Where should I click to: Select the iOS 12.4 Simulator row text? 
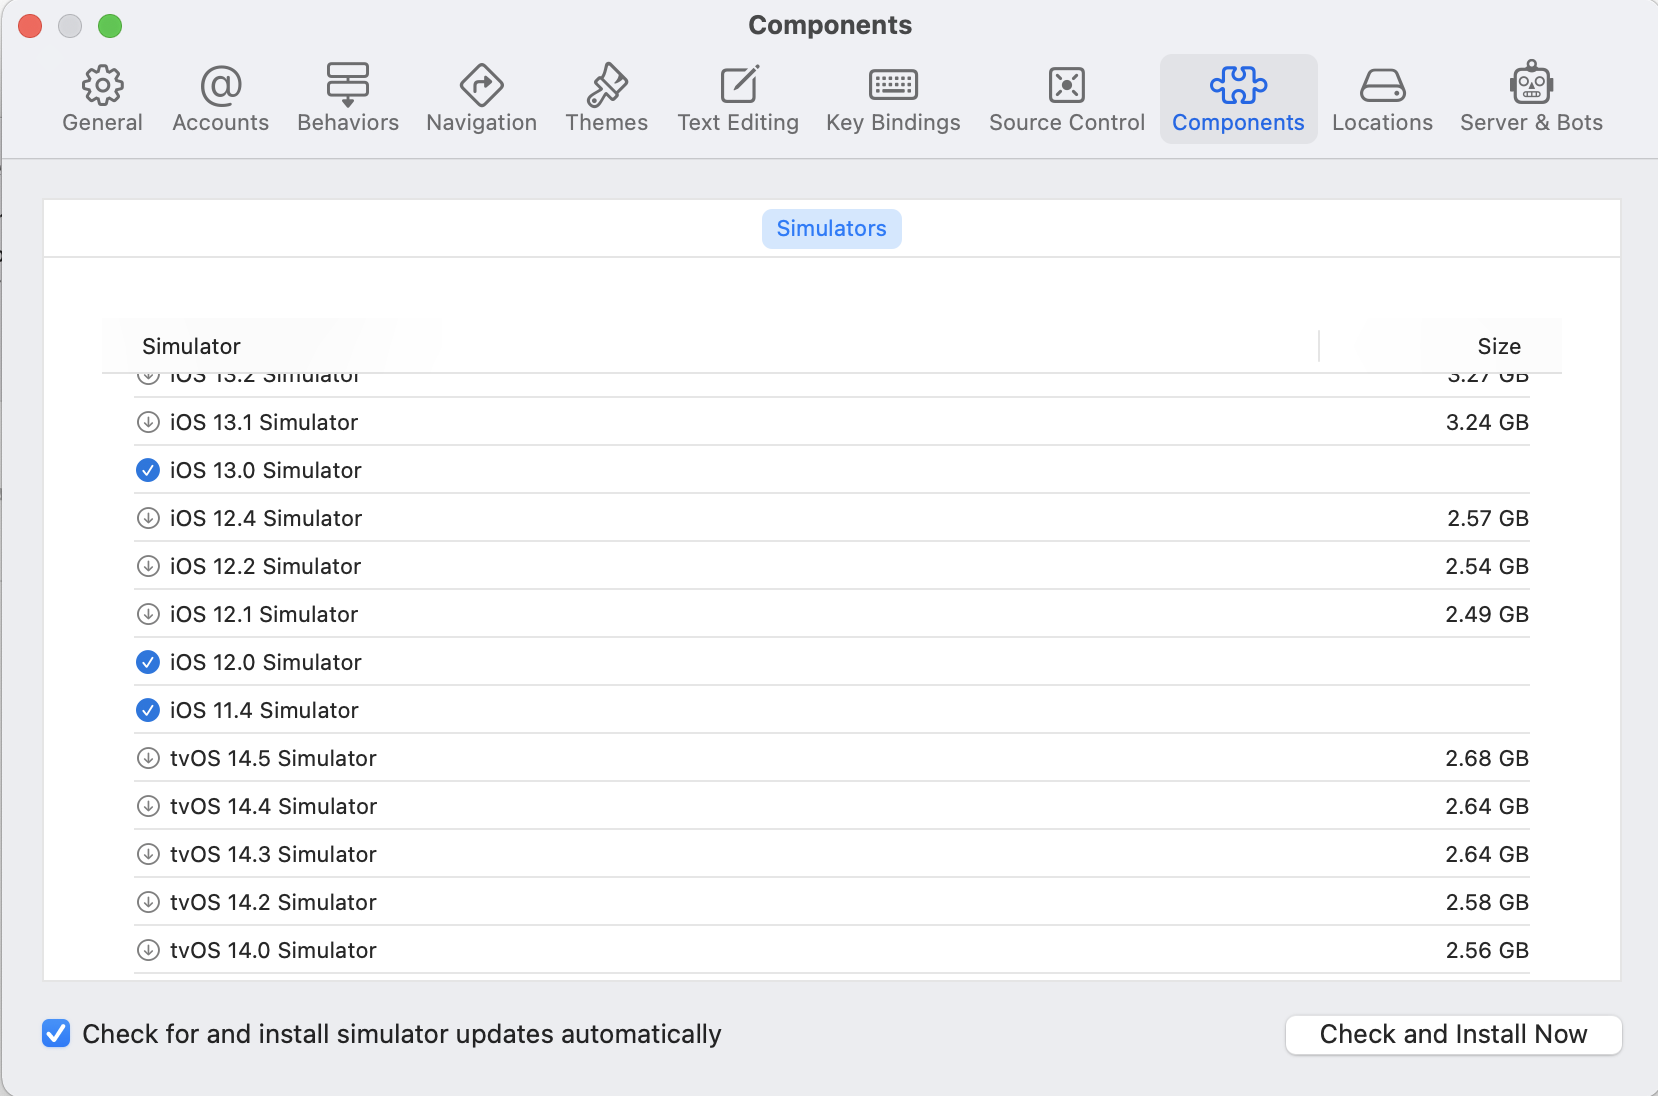click(x=266, y=518)
